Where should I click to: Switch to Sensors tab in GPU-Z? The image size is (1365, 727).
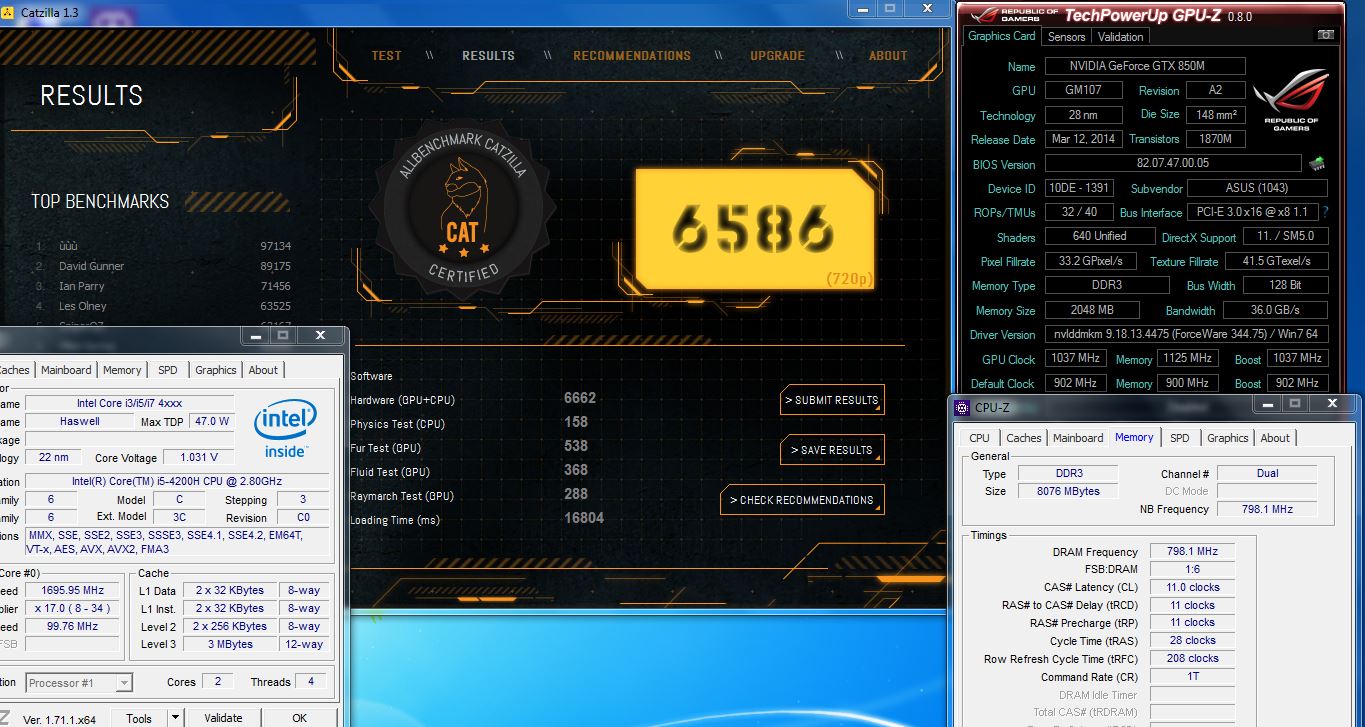(1066, 37)
